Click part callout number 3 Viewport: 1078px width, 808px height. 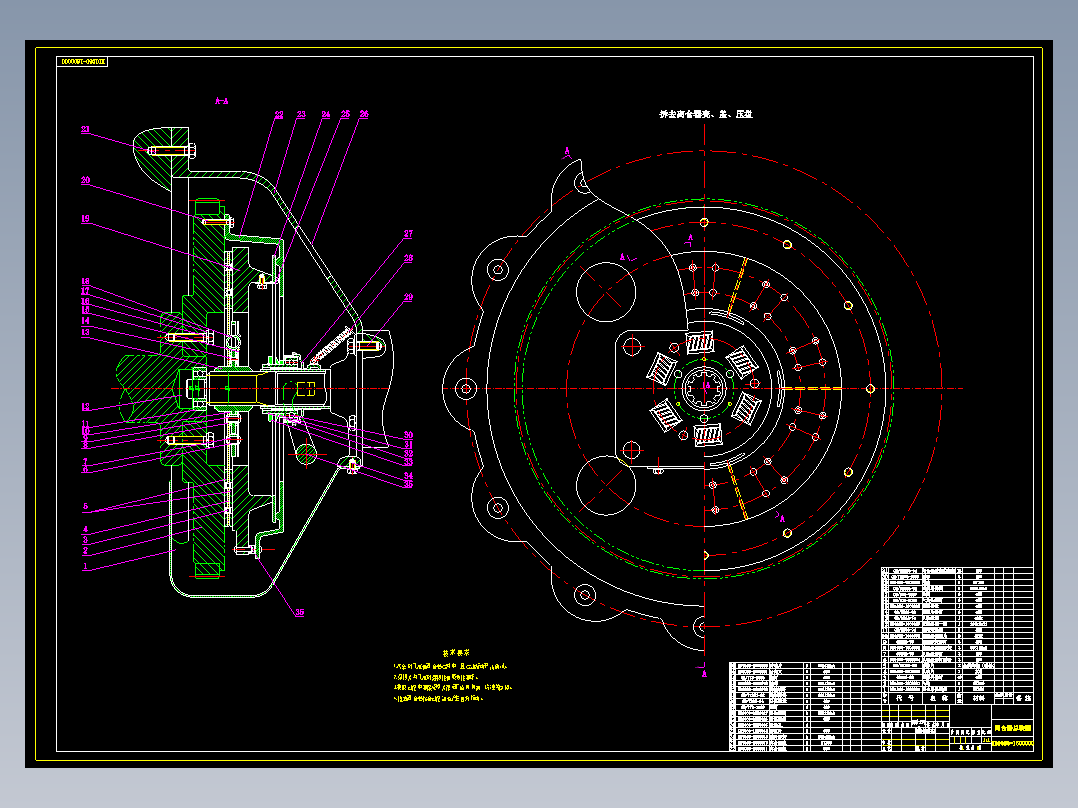[x=85, y=540]
